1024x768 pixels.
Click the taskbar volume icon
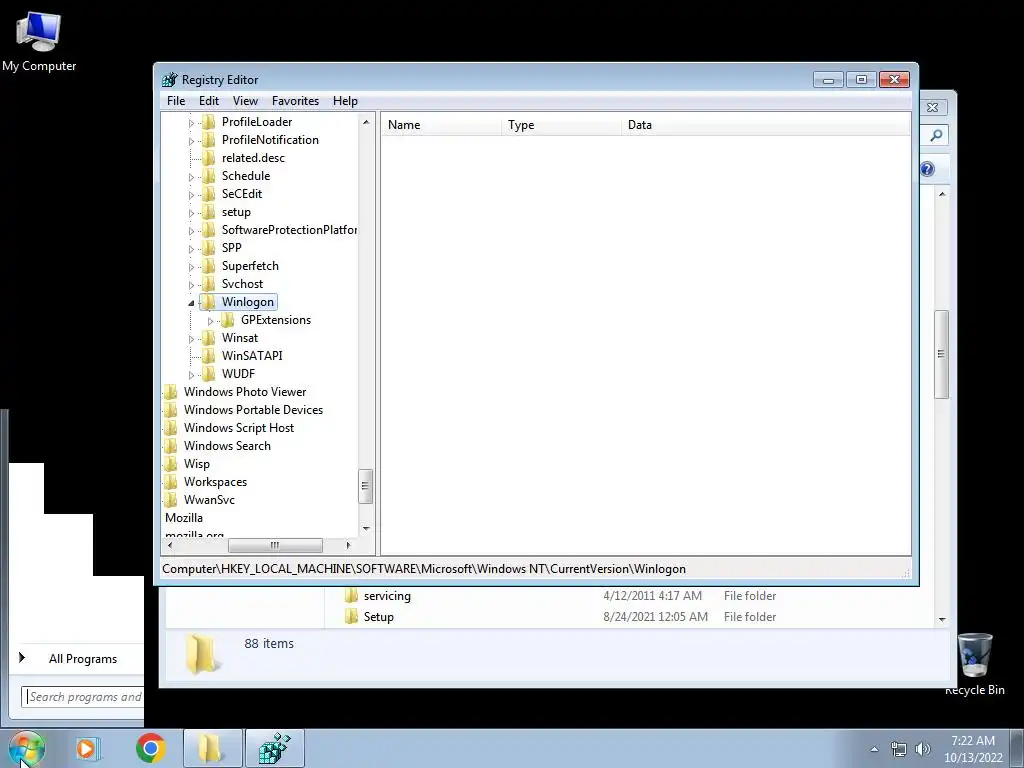coord(922,748)
